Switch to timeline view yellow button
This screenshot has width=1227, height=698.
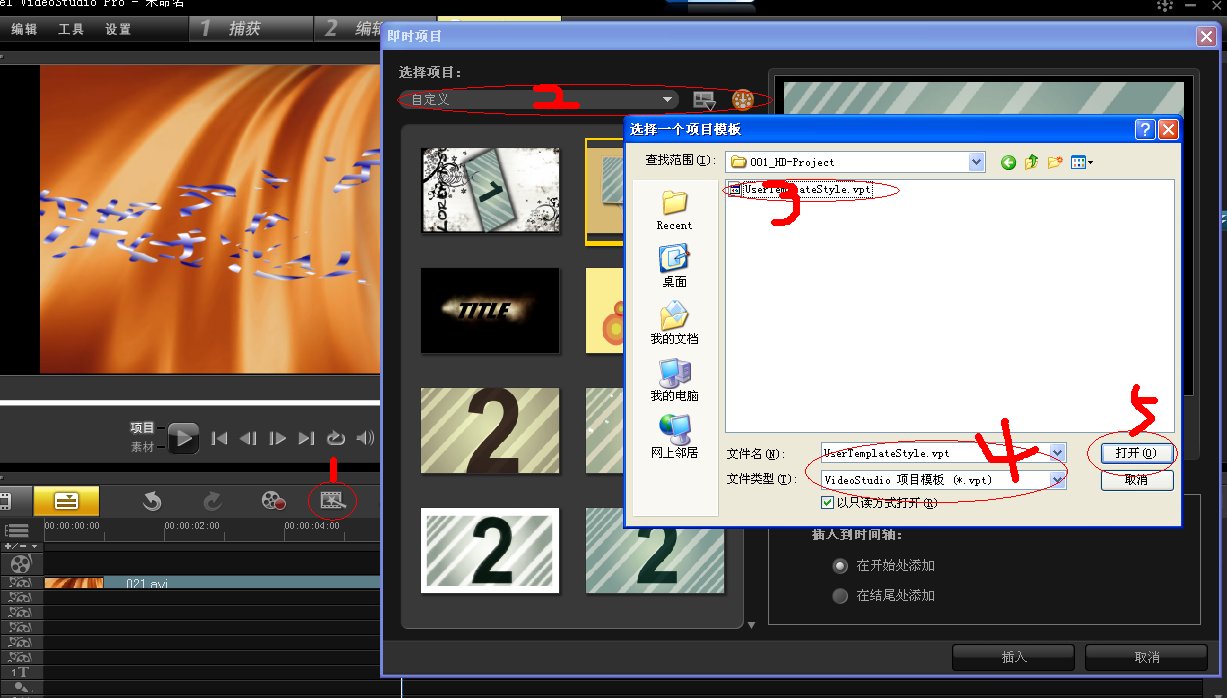click(66, 500)
